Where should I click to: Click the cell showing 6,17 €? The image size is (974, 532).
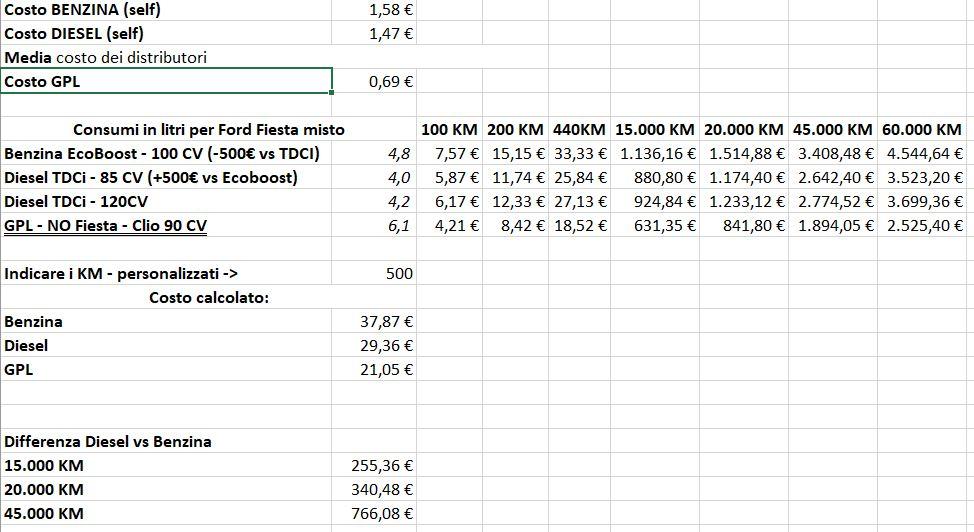click(x=449, y=201)
